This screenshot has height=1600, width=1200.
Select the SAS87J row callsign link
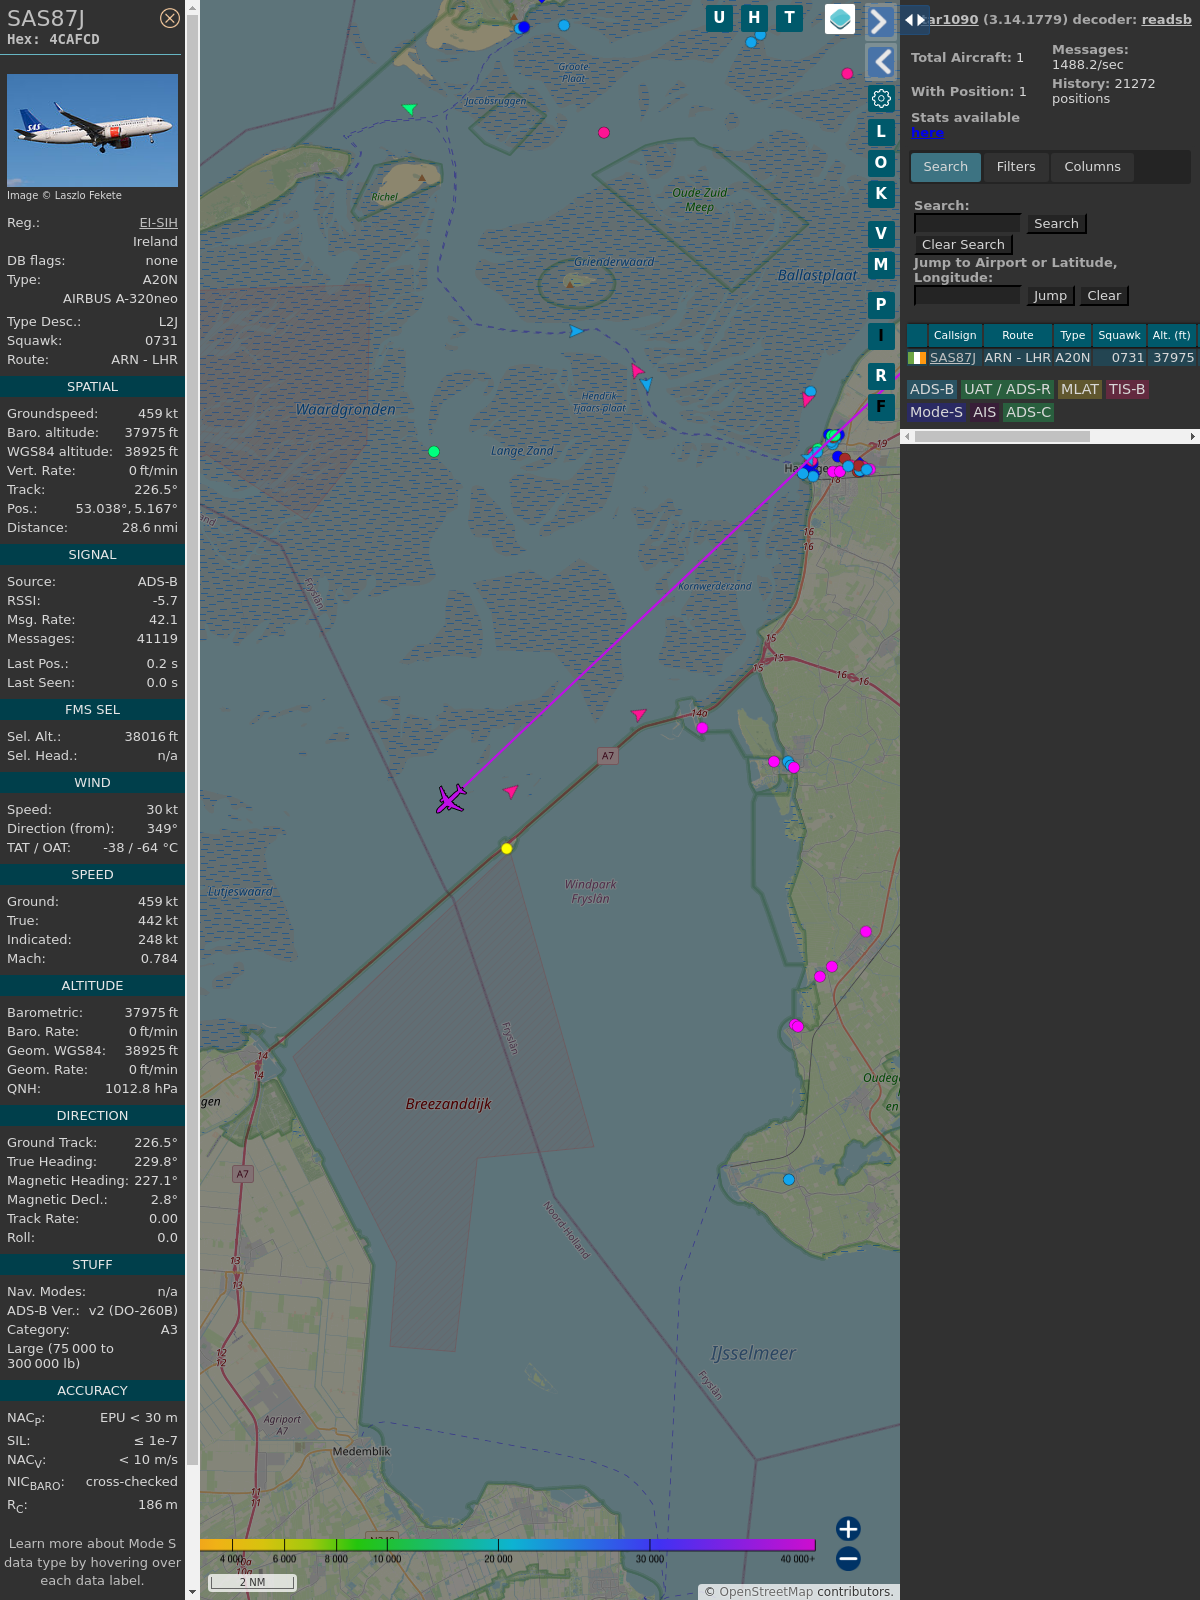tap(952, 358)
